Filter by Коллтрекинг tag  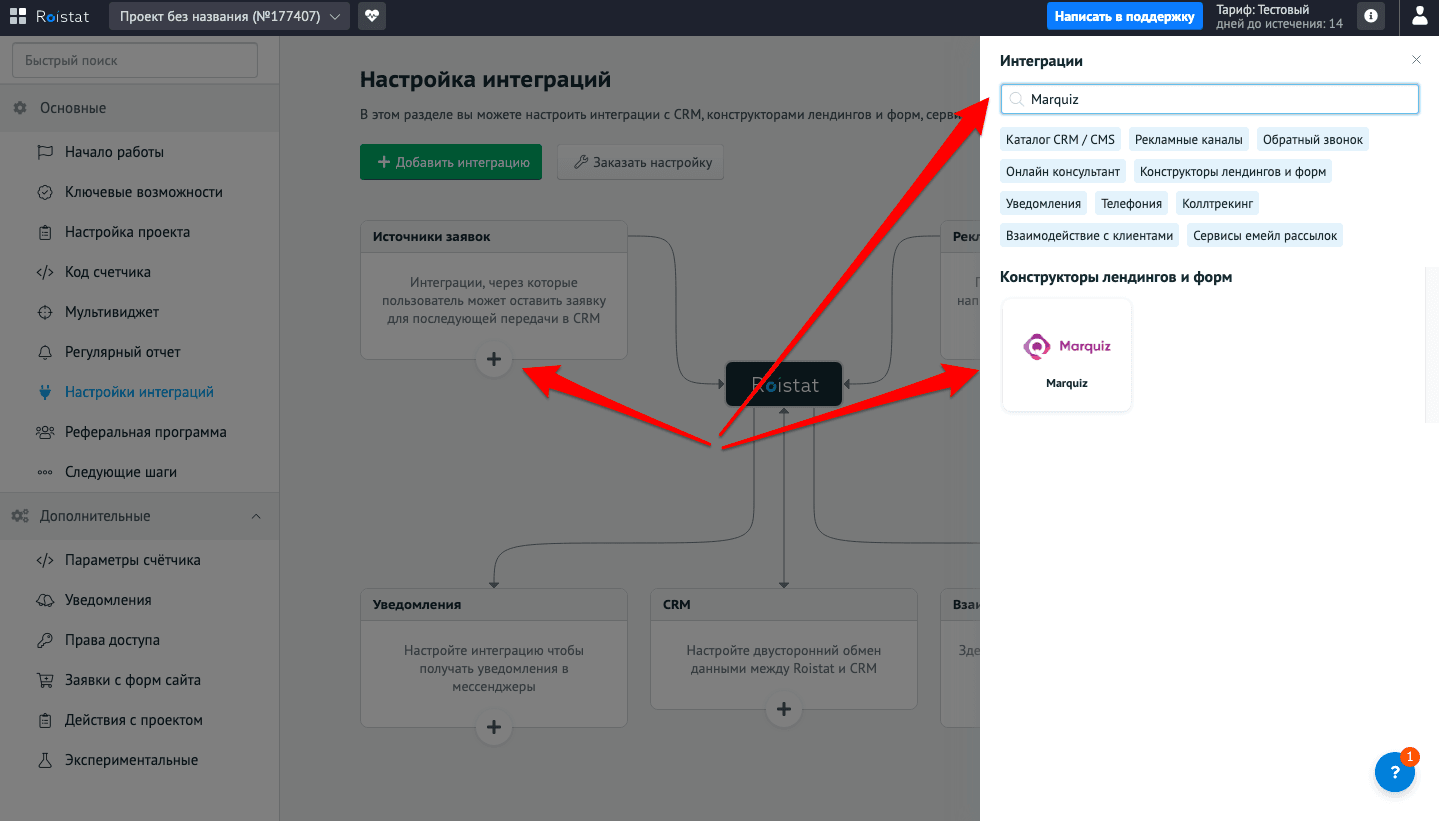pos(1217,203)
